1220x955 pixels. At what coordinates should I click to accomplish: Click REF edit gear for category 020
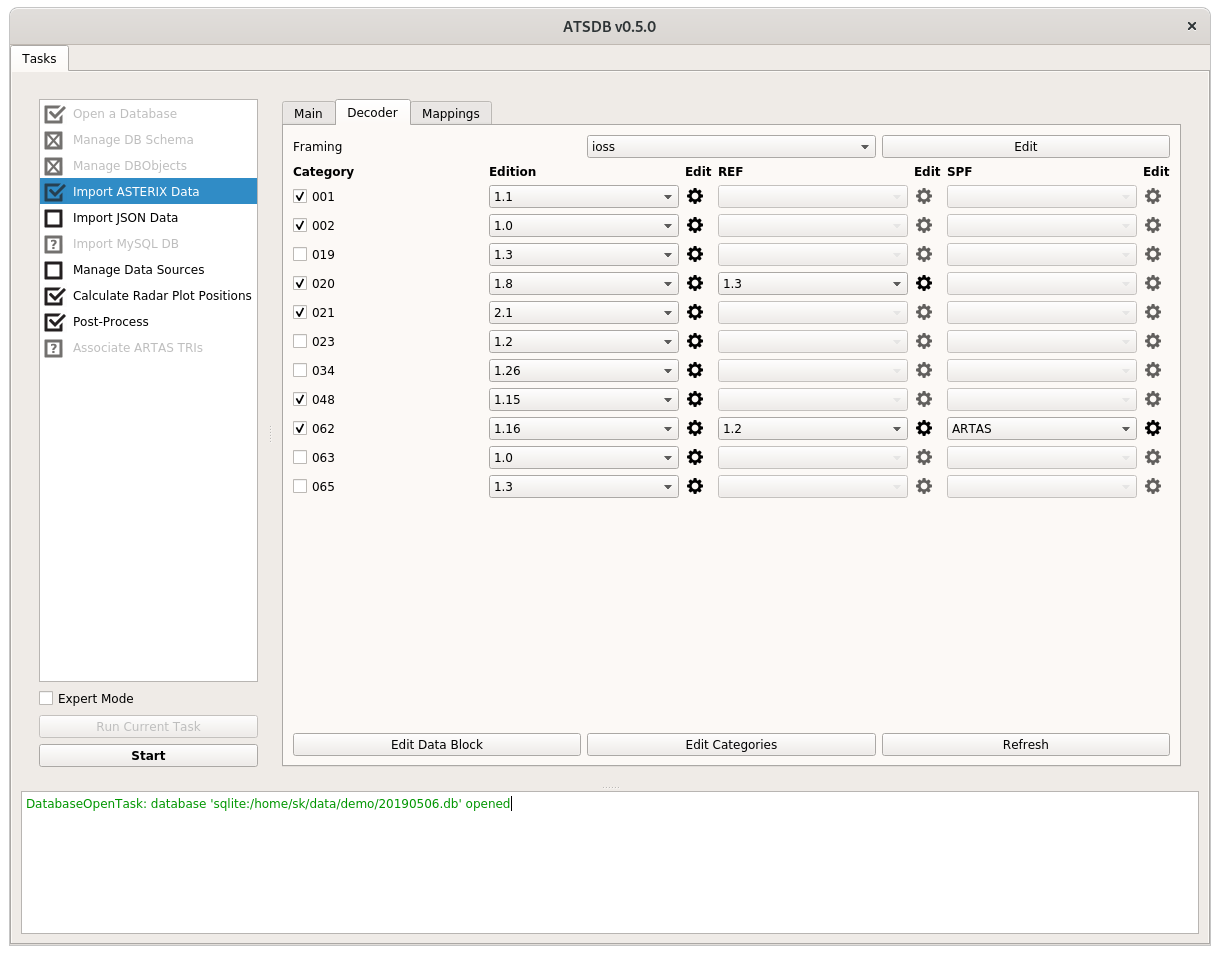point(924,284)
